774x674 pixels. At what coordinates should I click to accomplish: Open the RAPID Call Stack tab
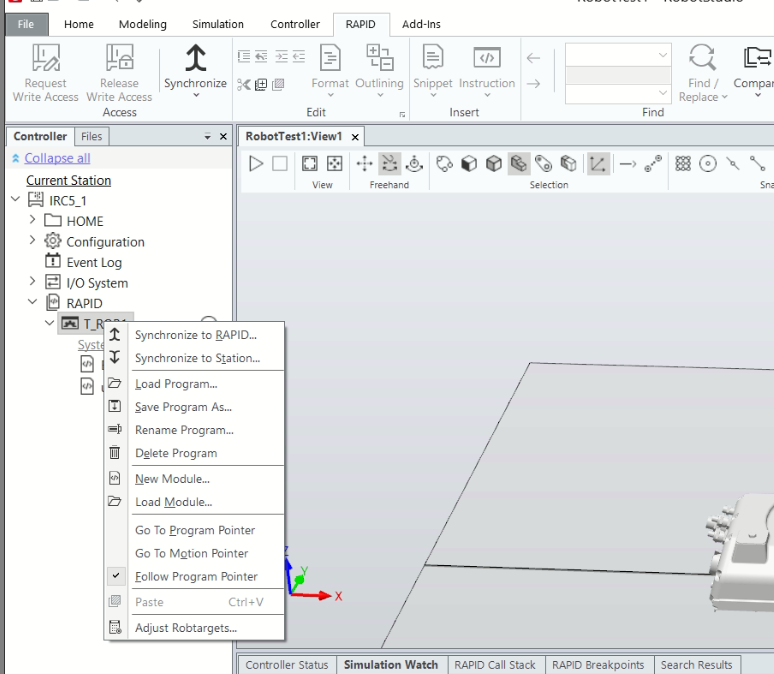[495, 665]
